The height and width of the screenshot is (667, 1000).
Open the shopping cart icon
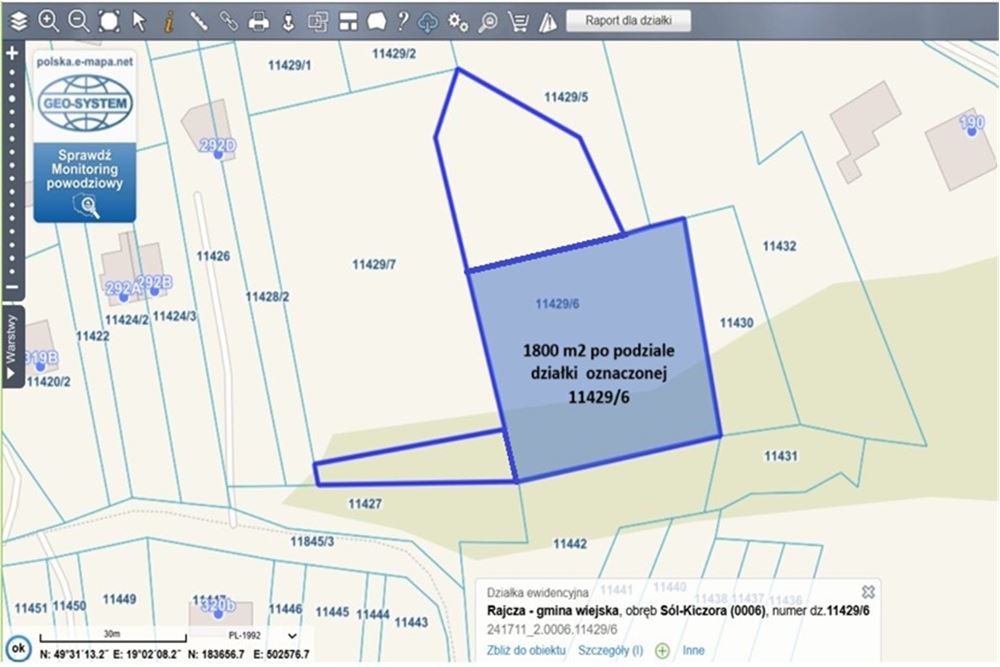click(x=518, y=19)
